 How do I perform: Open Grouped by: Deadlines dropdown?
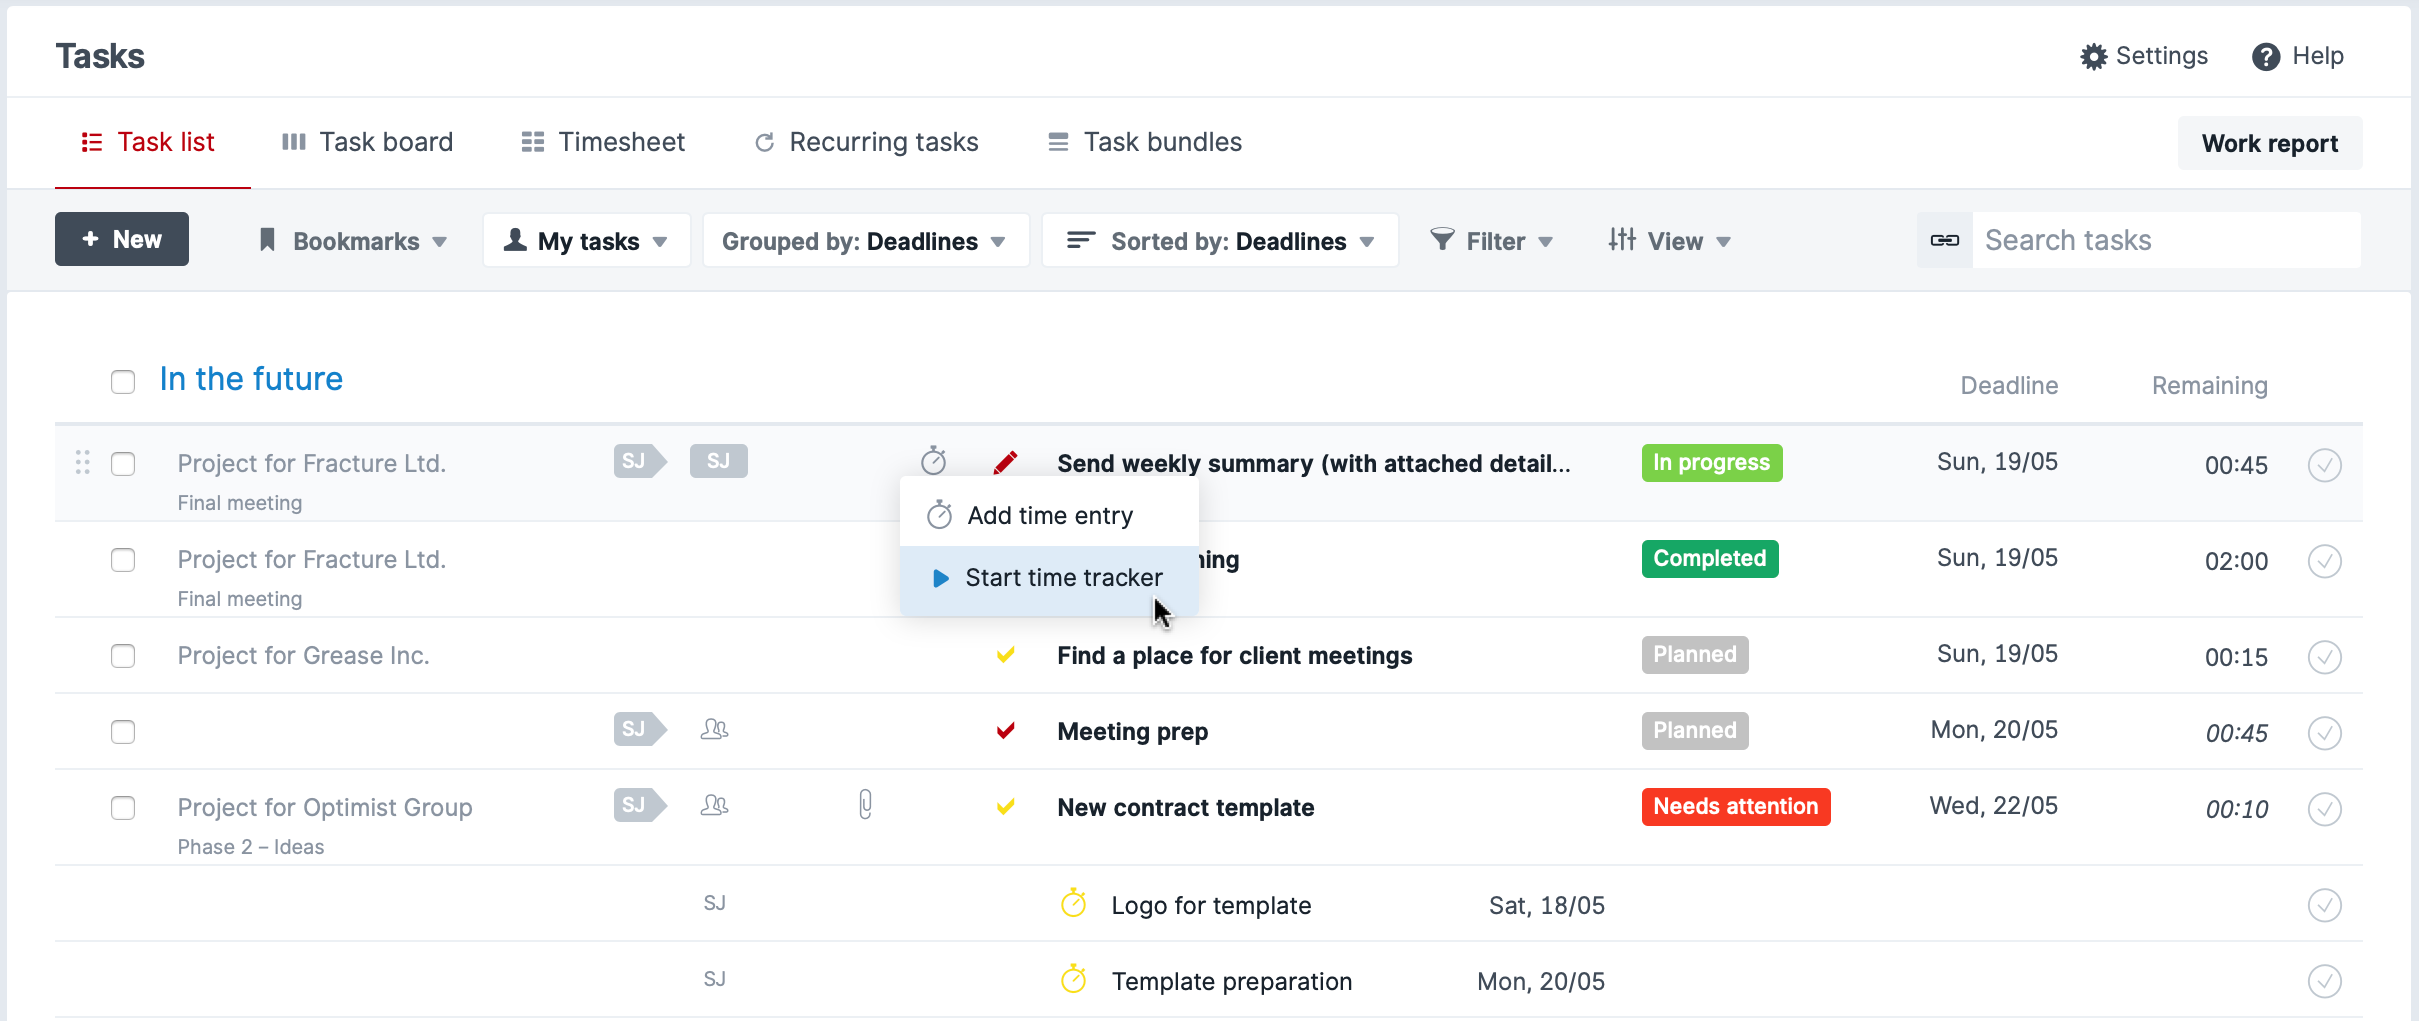click(x=865, y=240)
